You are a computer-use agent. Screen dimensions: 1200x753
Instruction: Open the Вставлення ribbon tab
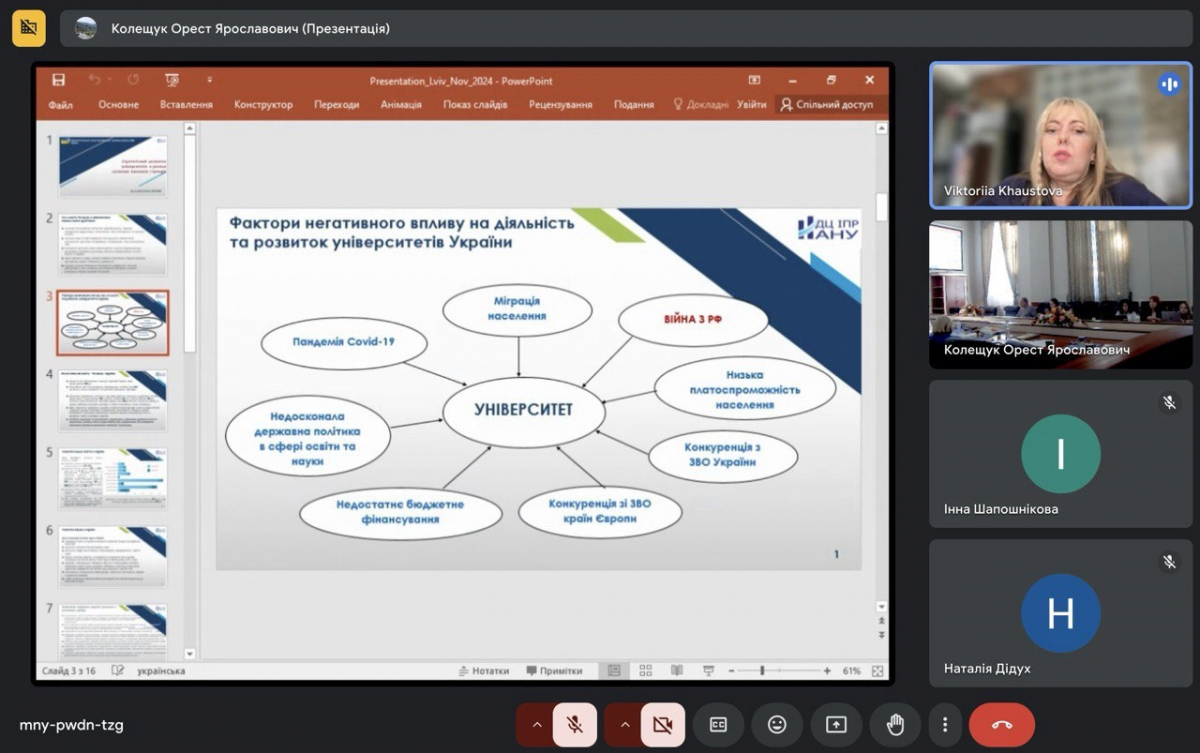186,104
